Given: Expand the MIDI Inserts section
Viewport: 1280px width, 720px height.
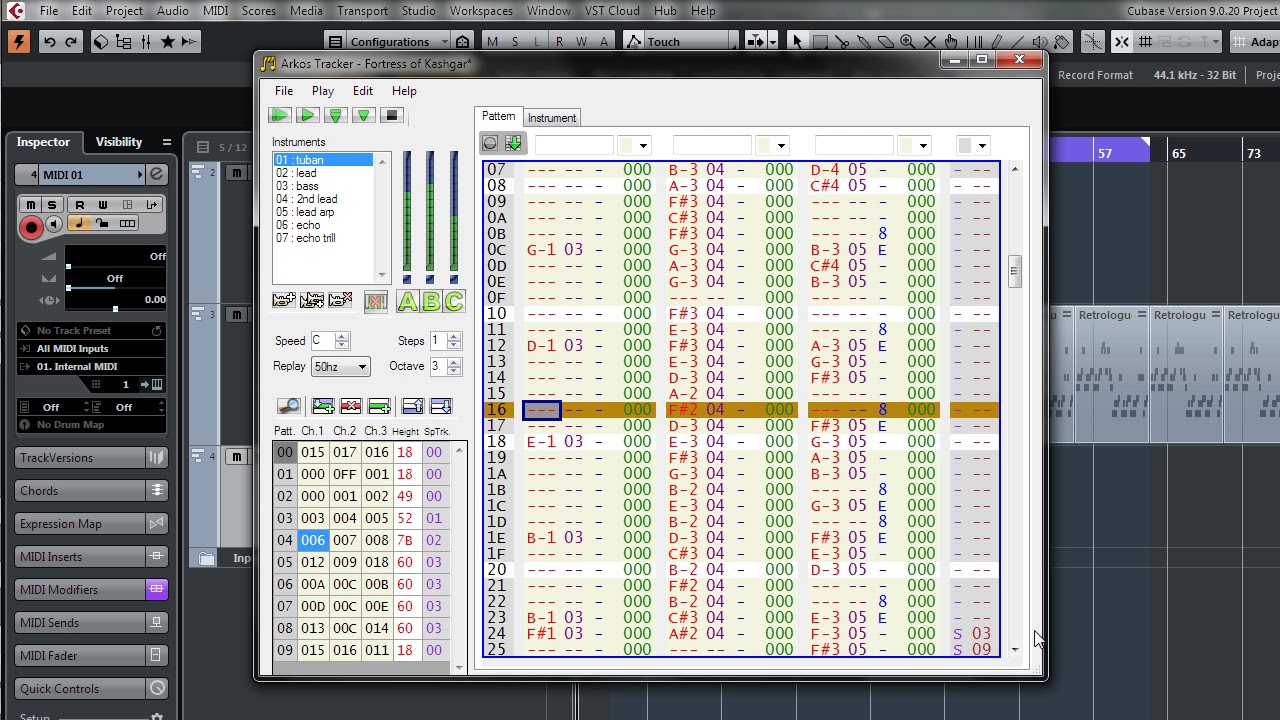Looking at the screenshot, I should tap(91, 557).
